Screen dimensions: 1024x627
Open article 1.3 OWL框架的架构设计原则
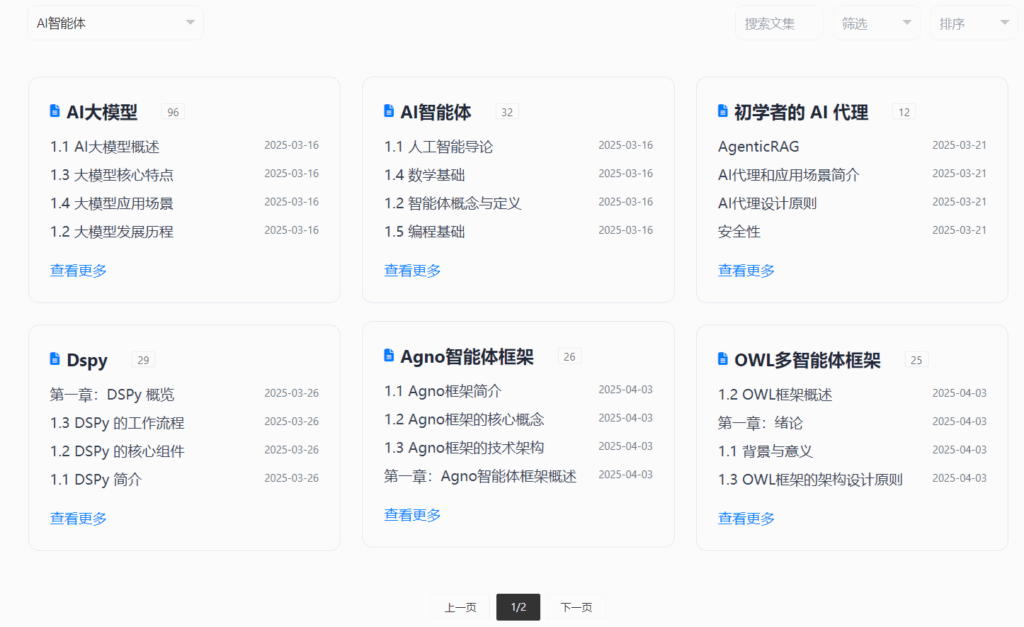[810, 479]
